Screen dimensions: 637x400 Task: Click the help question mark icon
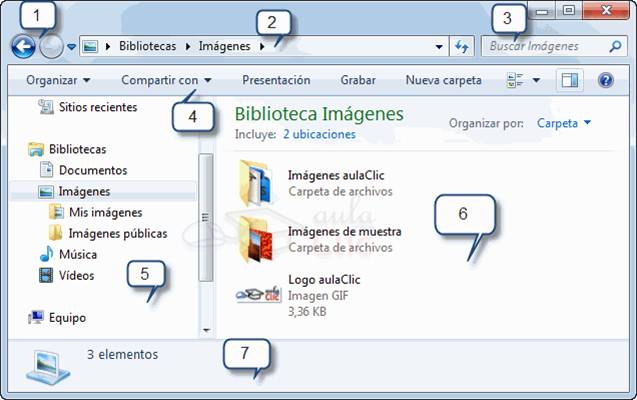[x=605, y=80]
